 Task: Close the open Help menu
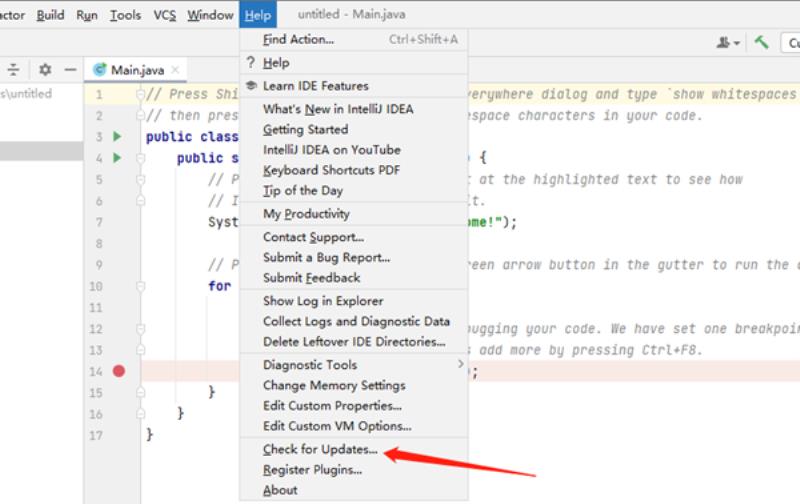[x=258, y=15]
